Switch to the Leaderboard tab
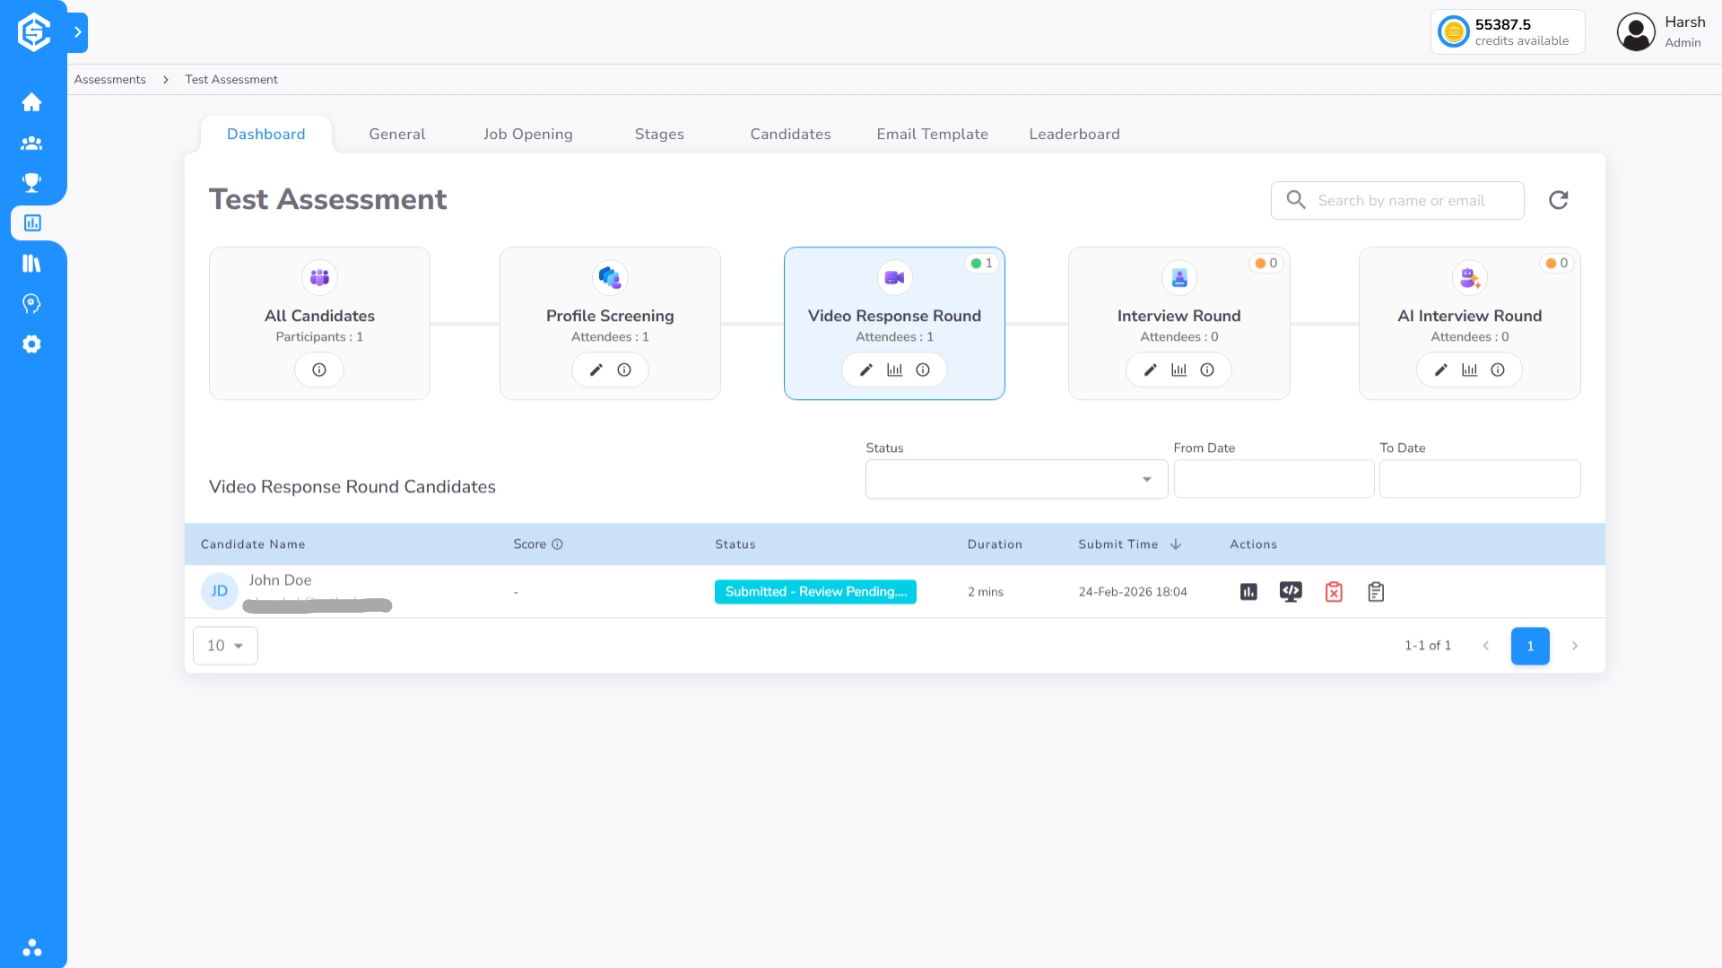Viewport: 1722px width, 968px height. pyautogui.click(x=1074, y=133)
